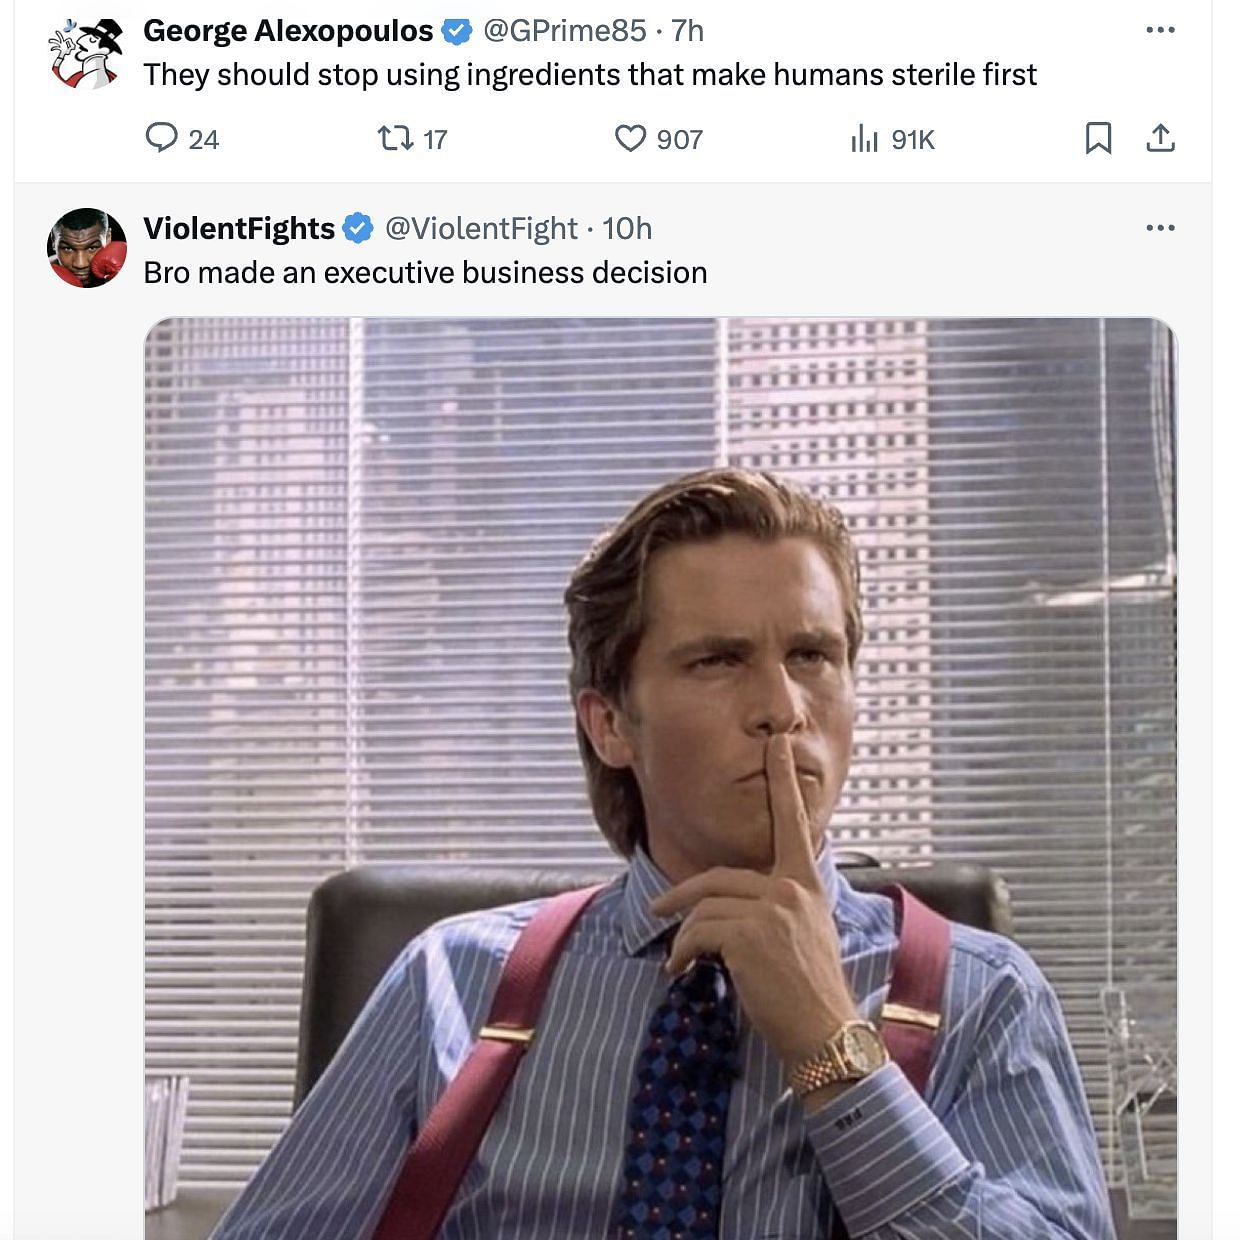The height and width of the screenshot is (1240, 1240).
Task: Share George Alexopoulos's tweet
Action: click(1160, 137)
